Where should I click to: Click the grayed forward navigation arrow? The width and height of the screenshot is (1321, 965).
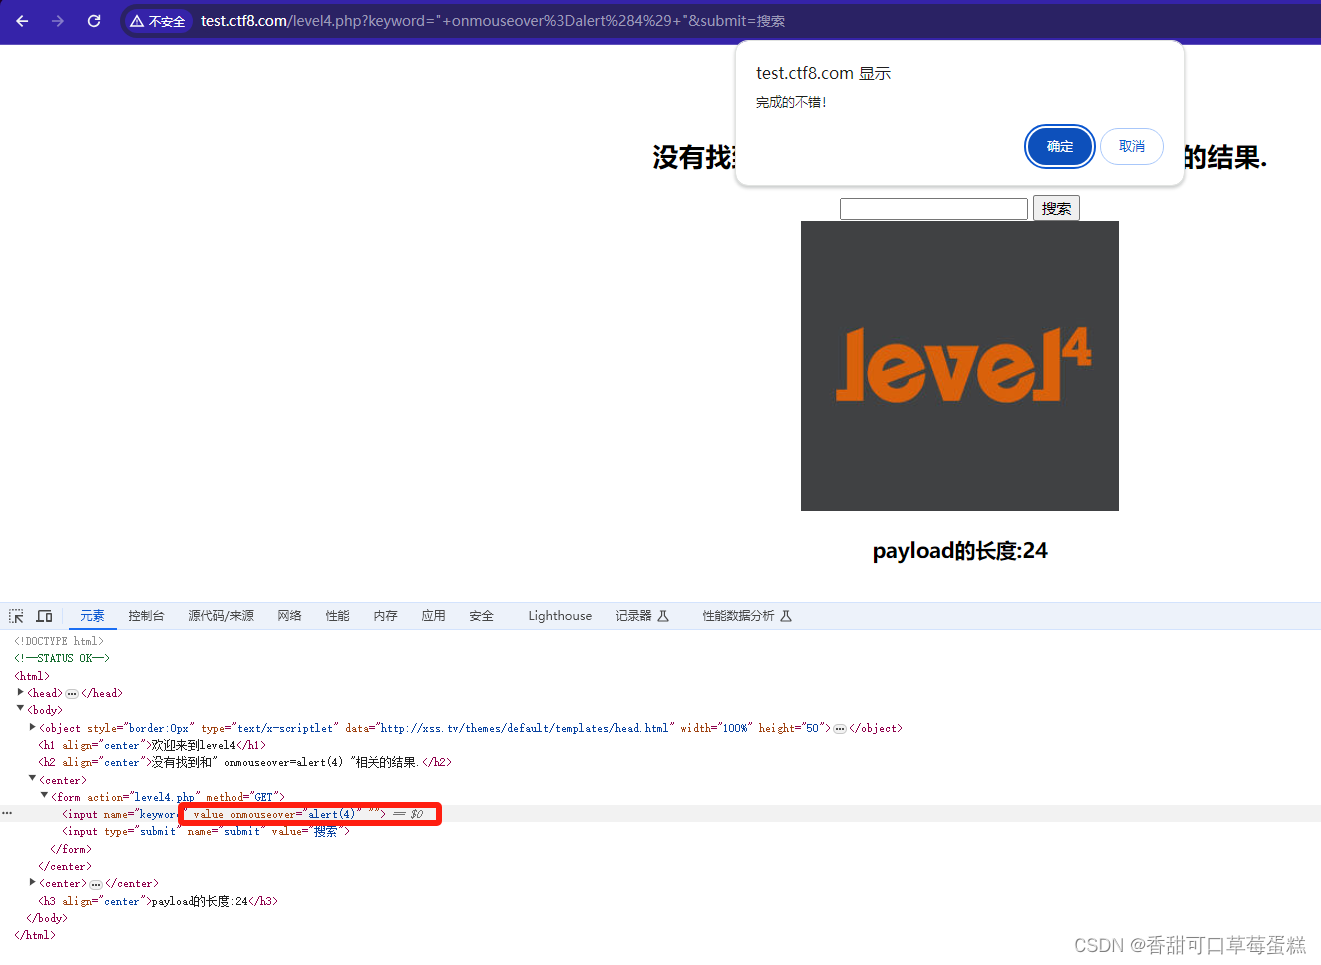[58, 20]
